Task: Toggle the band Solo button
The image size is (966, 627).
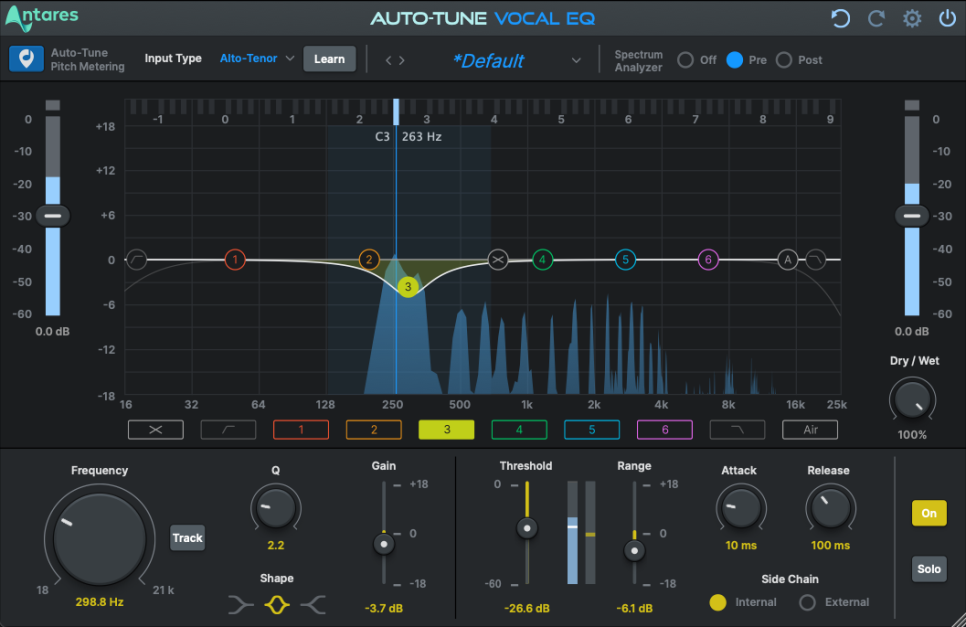Action: point(929,568)
